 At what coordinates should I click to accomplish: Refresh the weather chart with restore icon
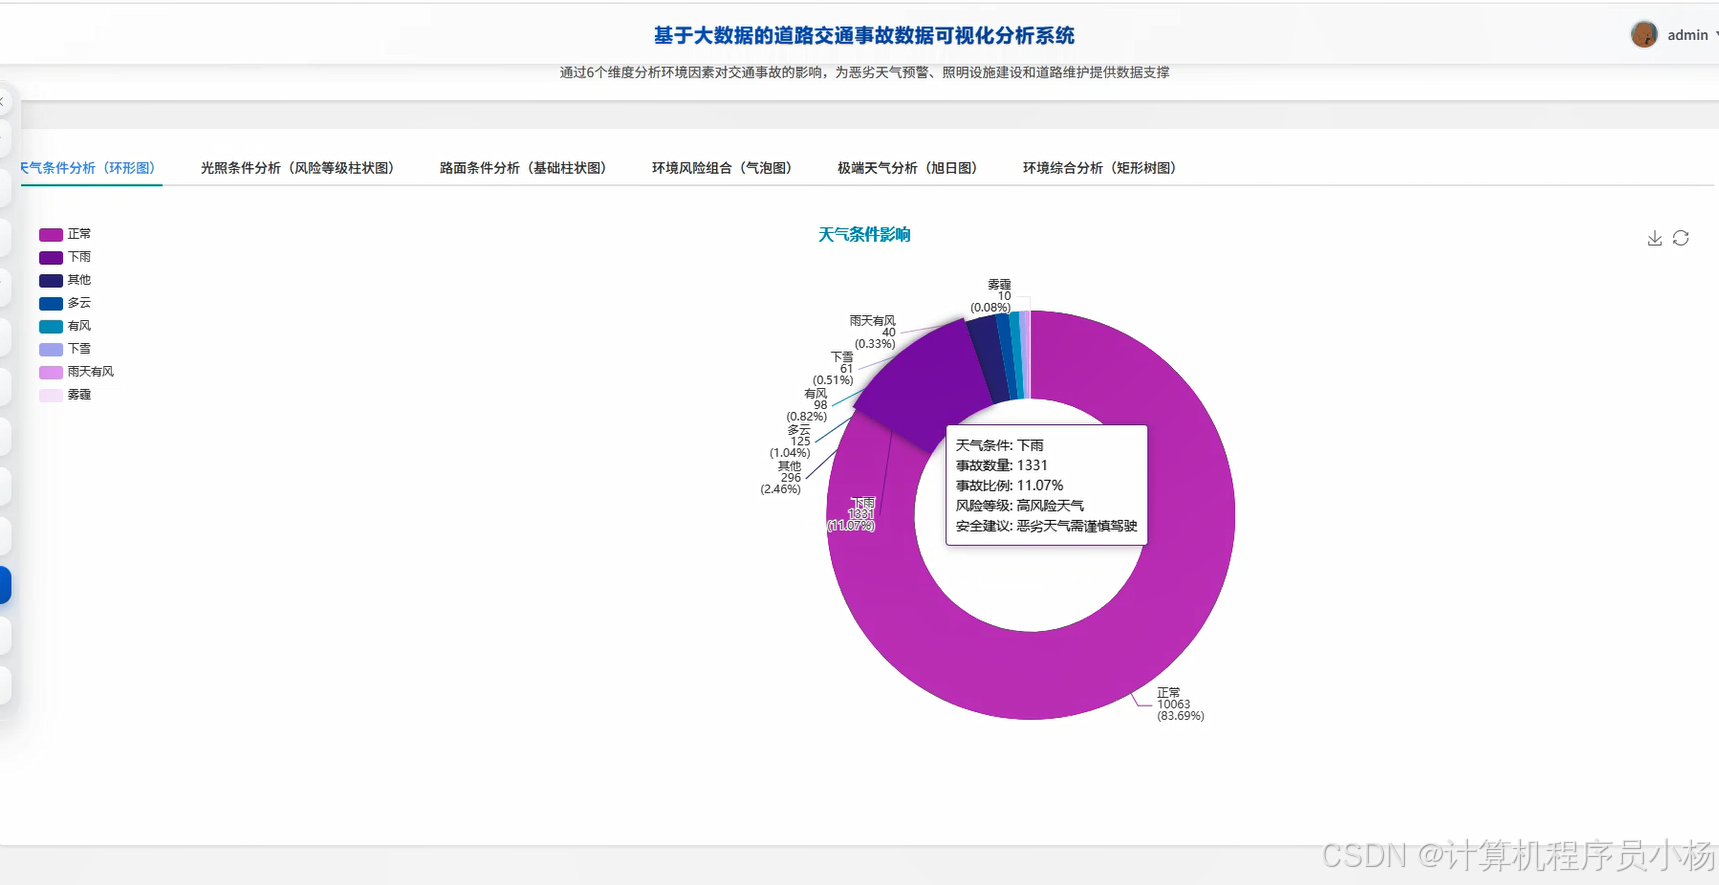(x=1681, y=238)
